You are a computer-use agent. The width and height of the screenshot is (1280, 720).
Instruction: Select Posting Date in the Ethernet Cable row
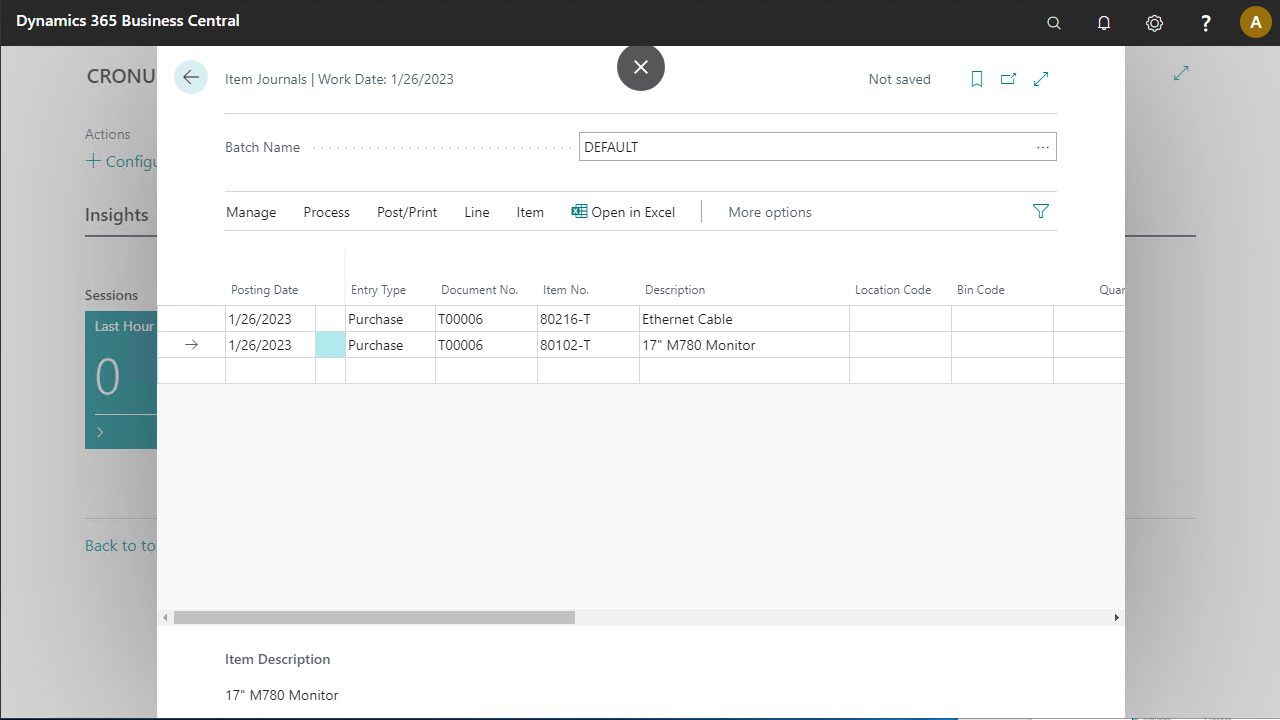click(270, 319)
